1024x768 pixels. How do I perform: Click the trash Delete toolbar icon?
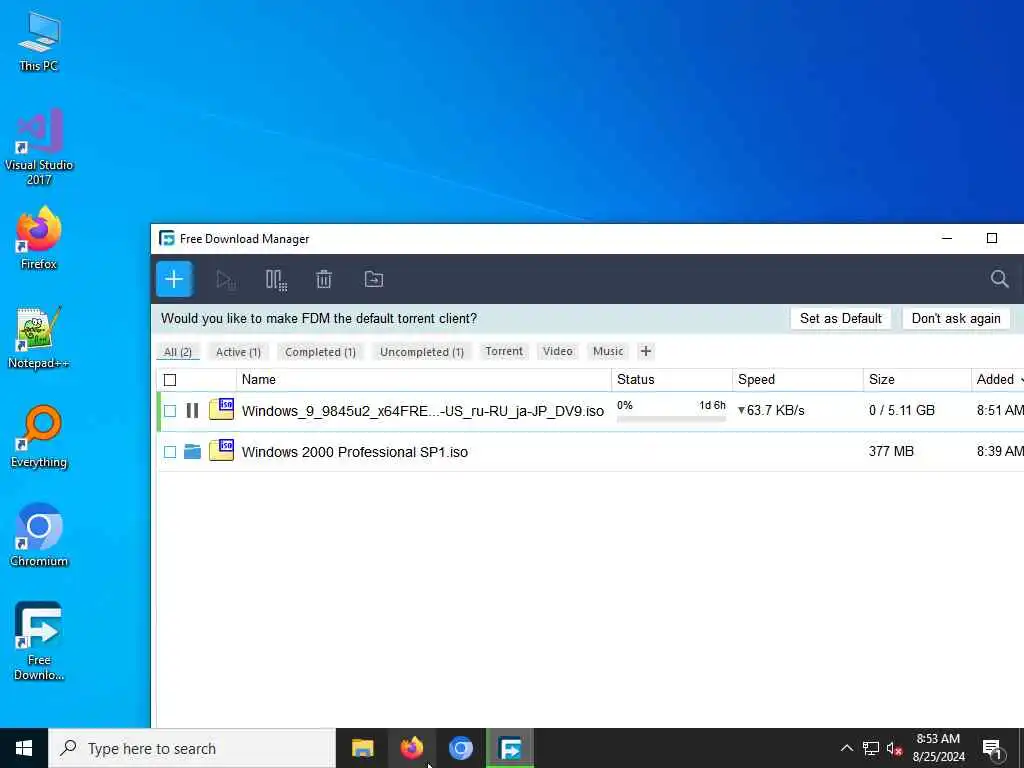[324, 280]
